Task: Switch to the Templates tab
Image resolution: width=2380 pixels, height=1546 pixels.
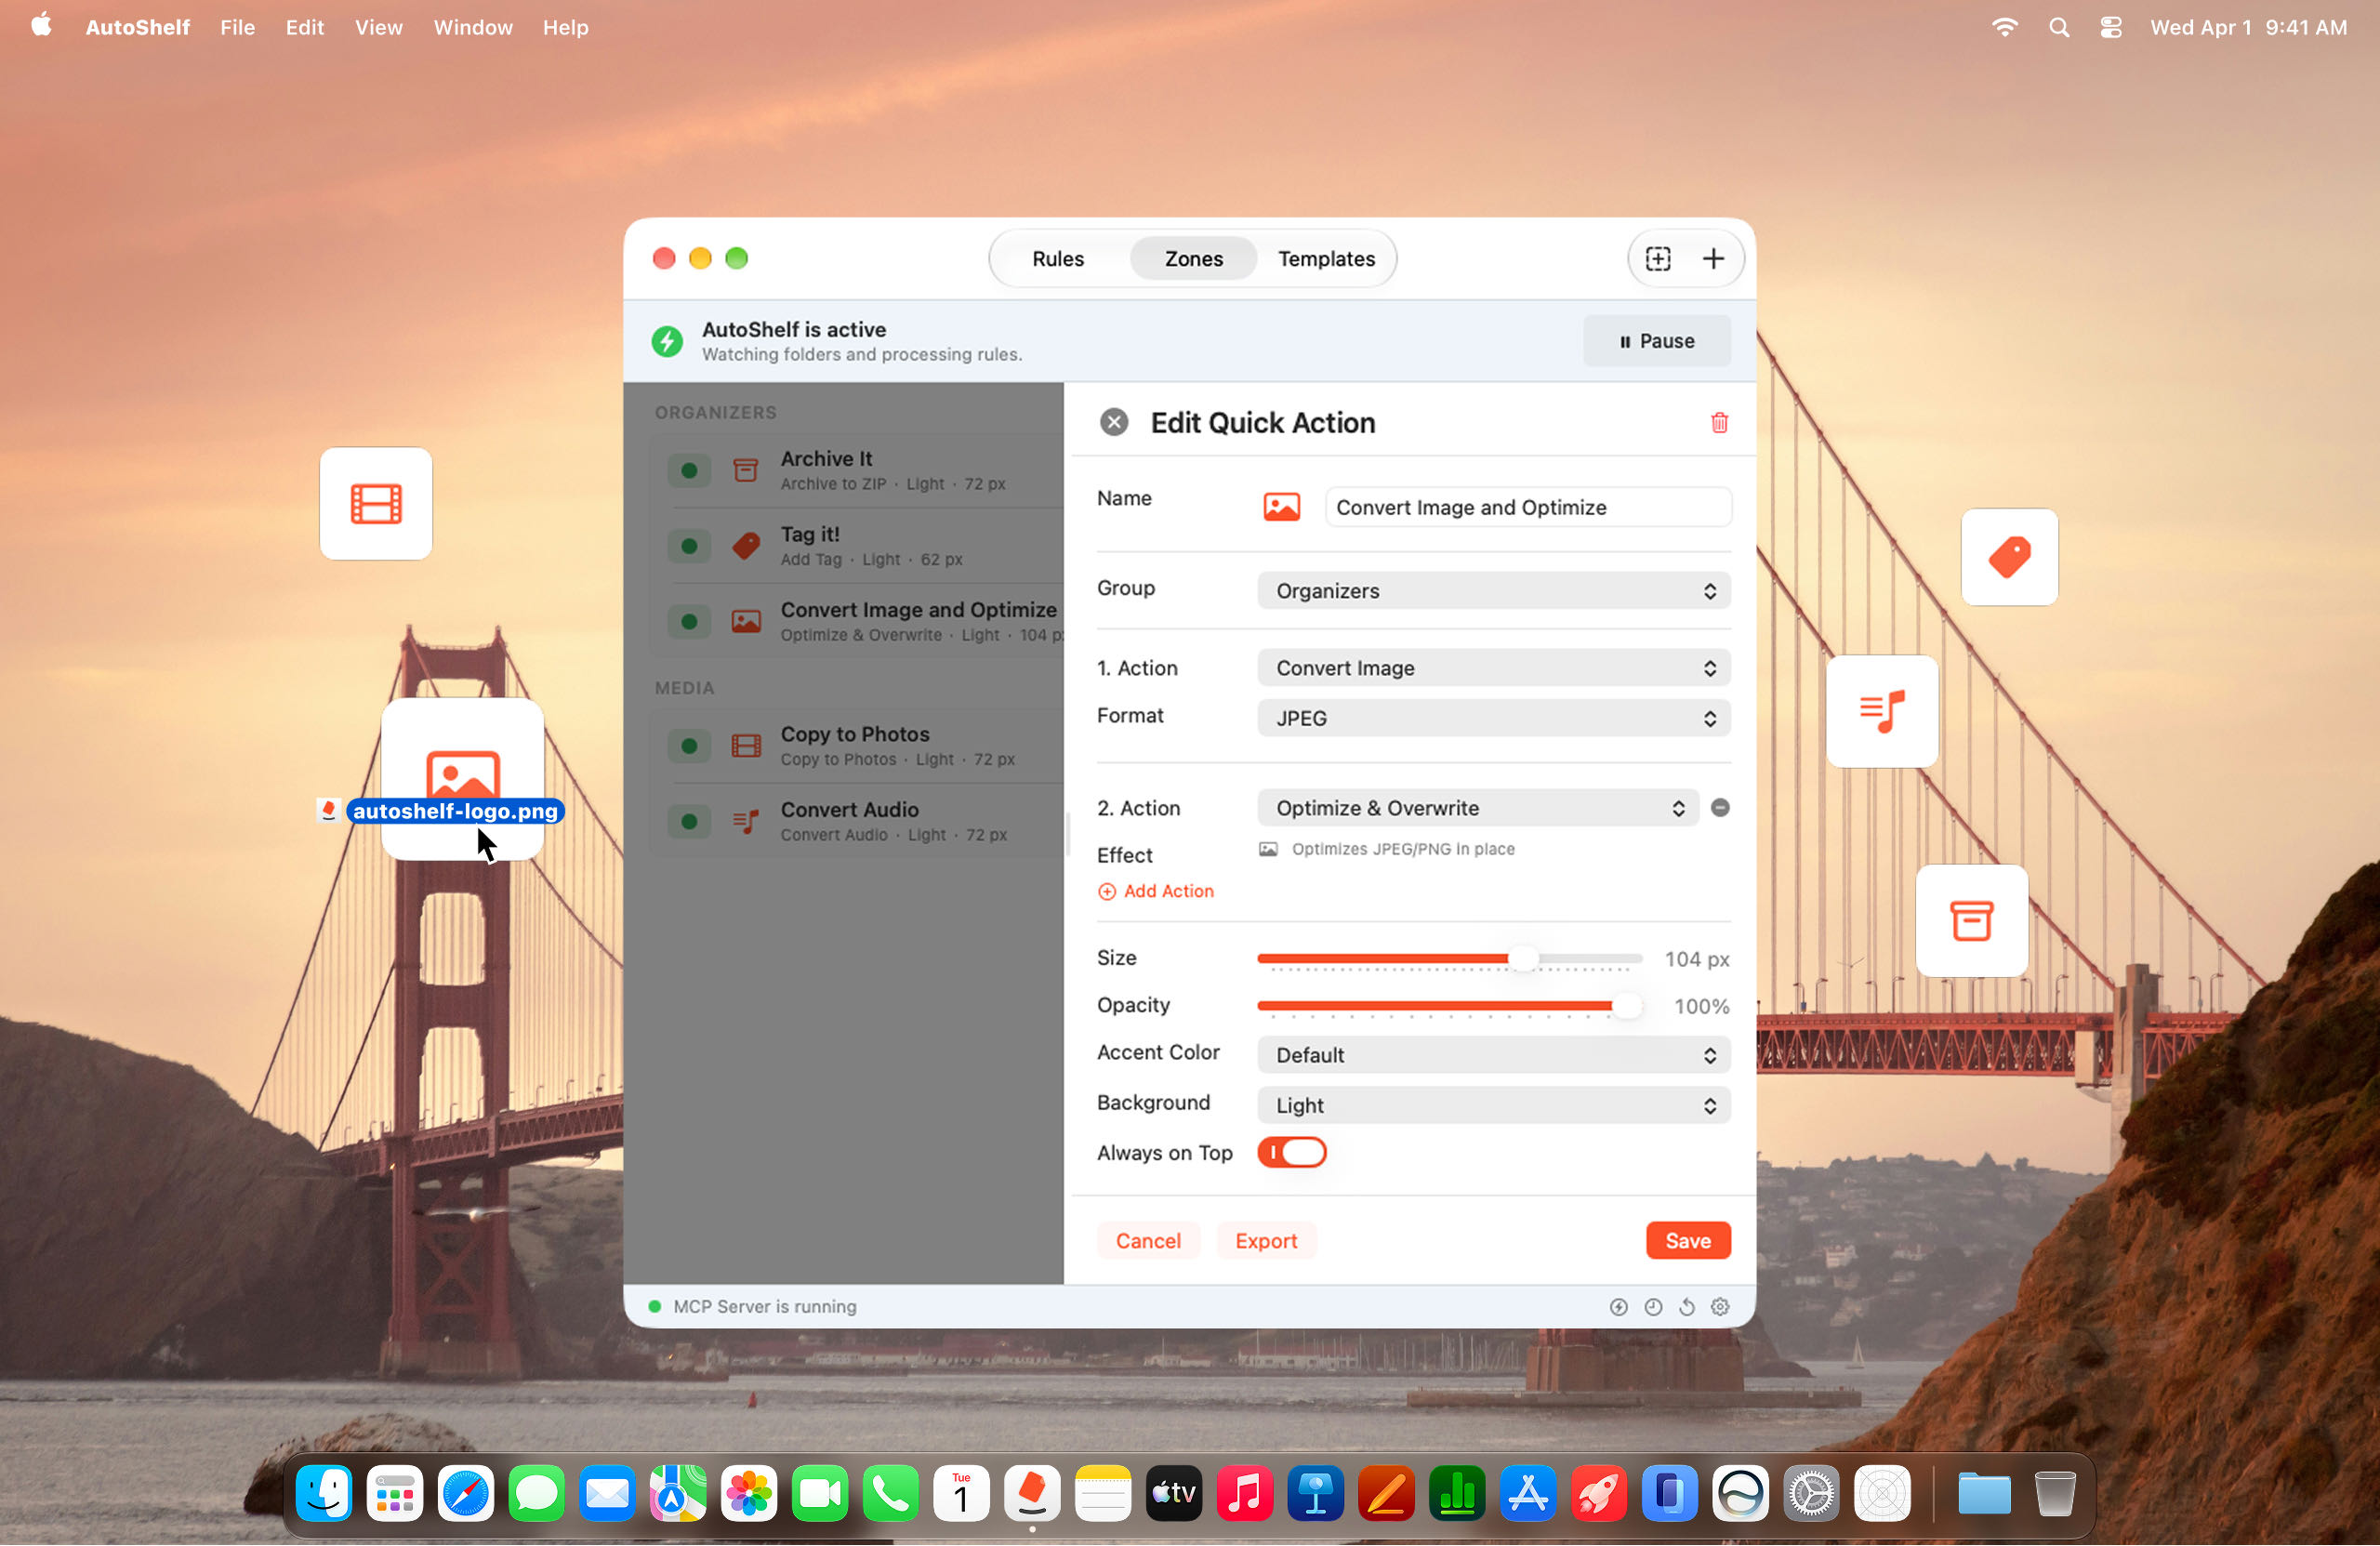Action: pyautogui.click(x=1326, y=259)
